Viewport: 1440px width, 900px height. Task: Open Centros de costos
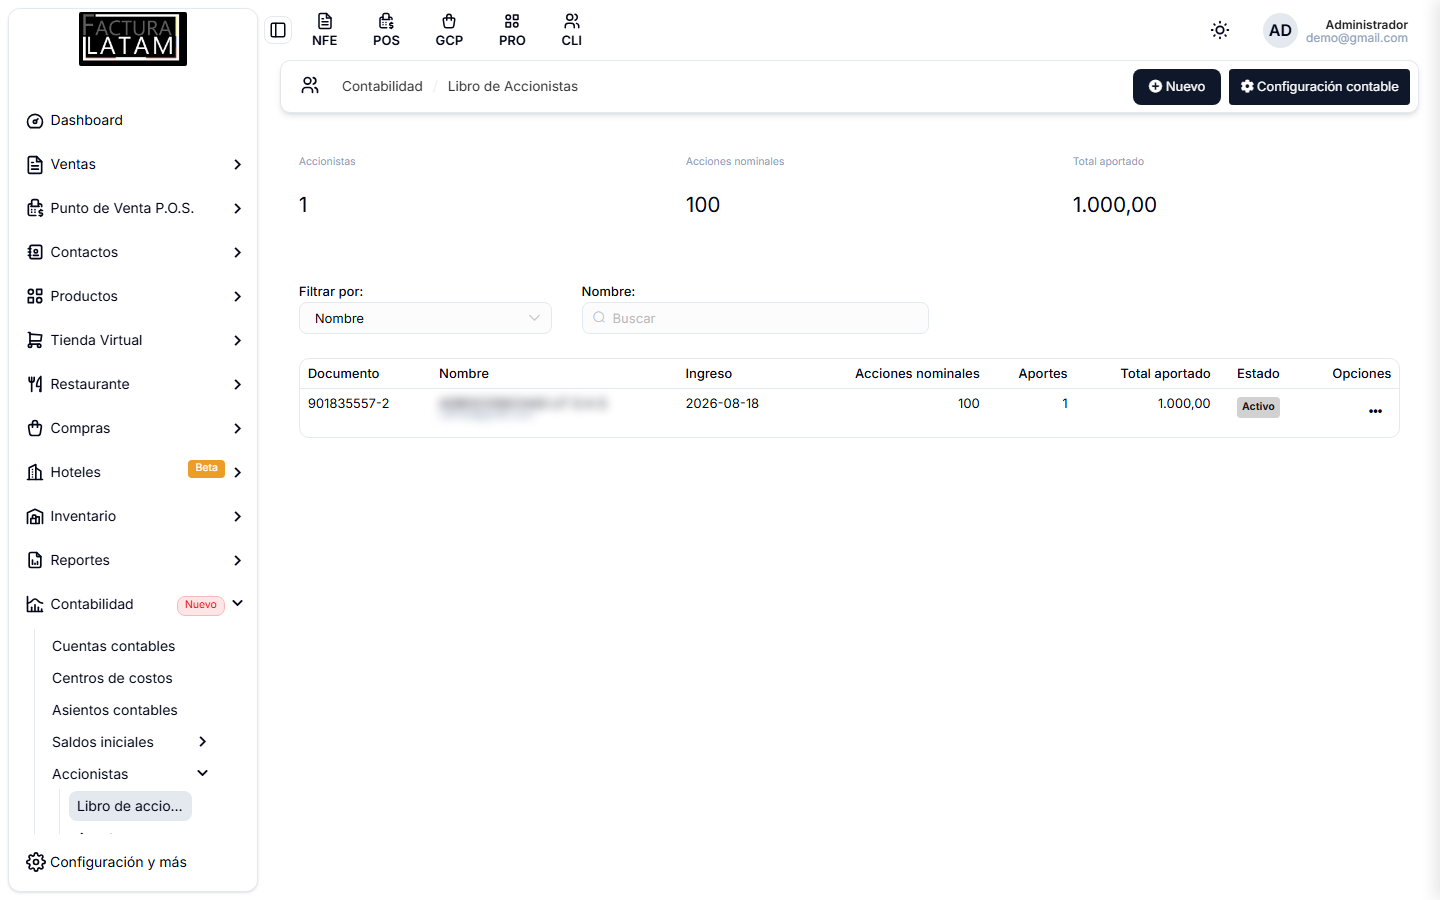point(112,678)
